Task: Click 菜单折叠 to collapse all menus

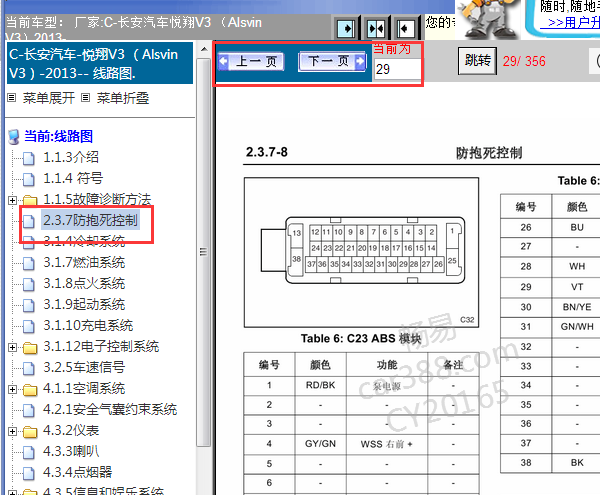Action: 122,98
